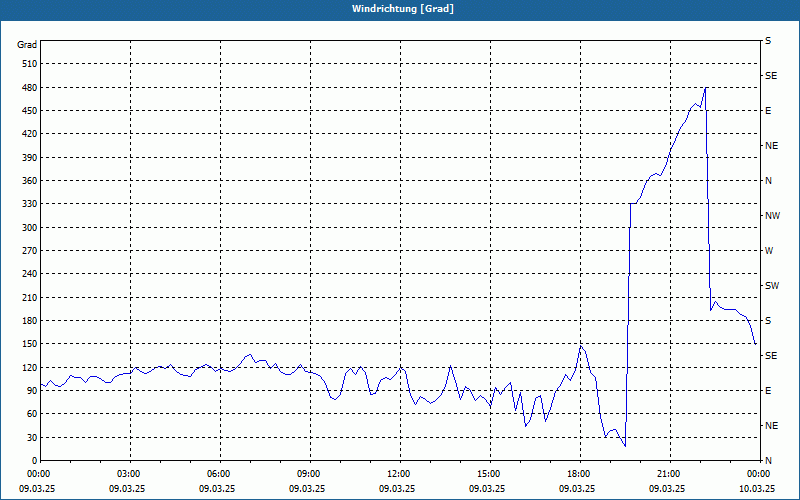800x500 pixels.
Task: Click the 09:00 time label
Action: click(310, 474)
